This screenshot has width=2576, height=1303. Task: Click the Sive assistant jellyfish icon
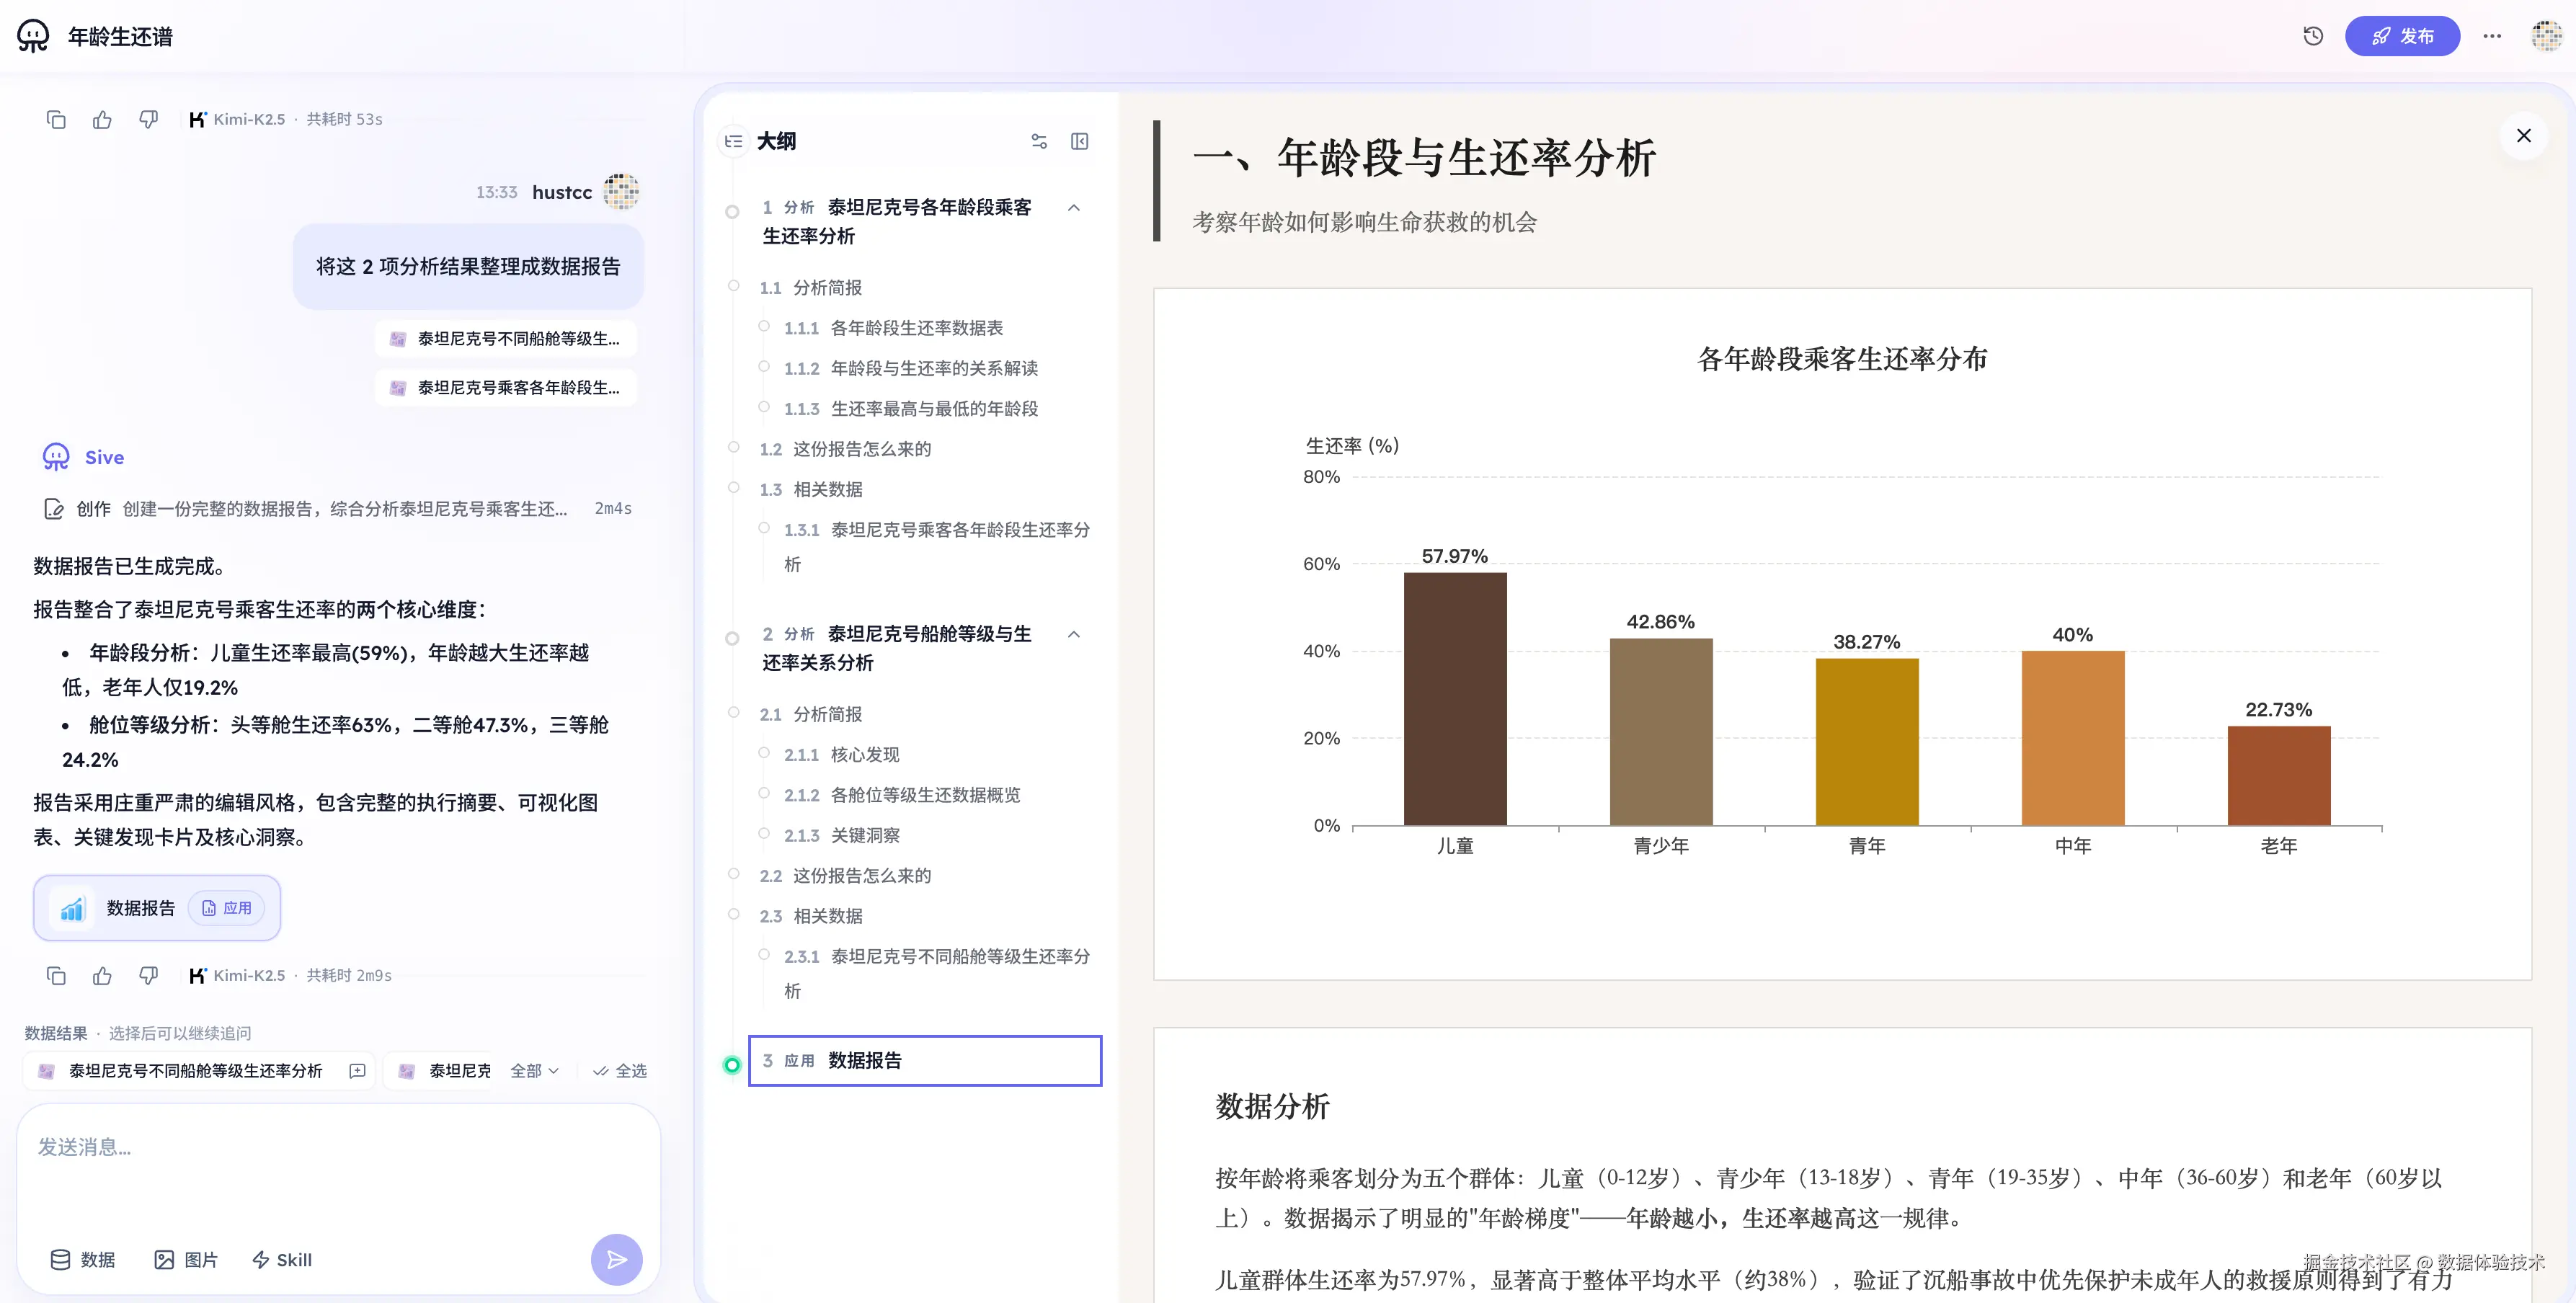tap(56, 457)
